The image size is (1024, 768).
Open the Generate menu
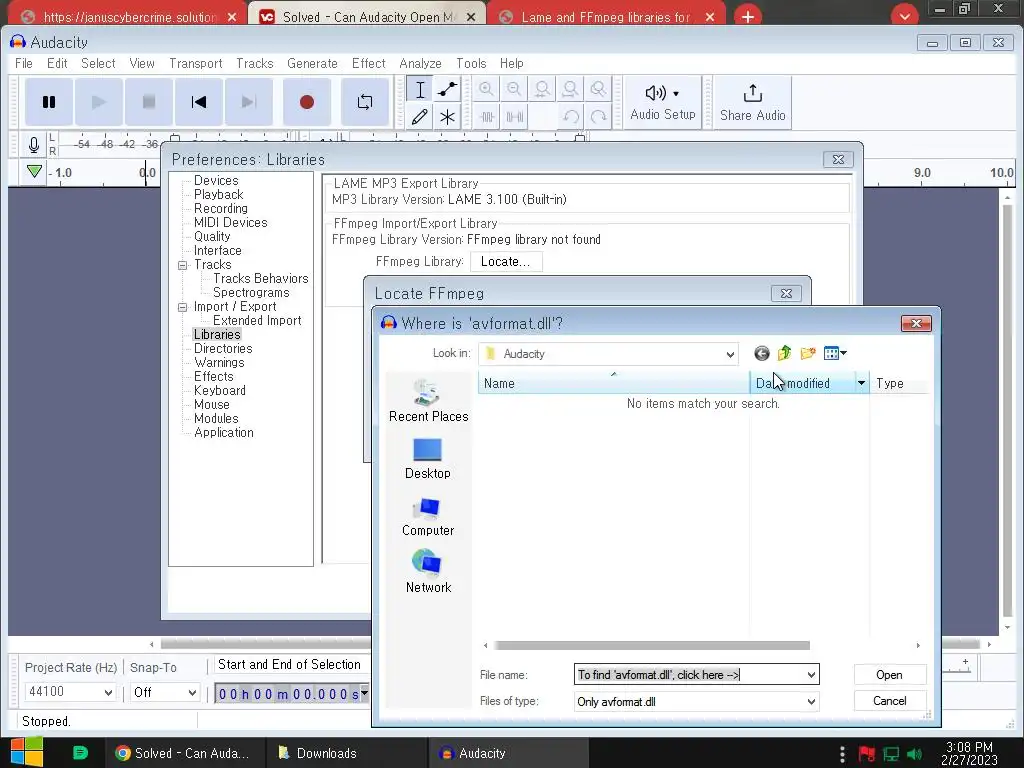tap(312, 63)
